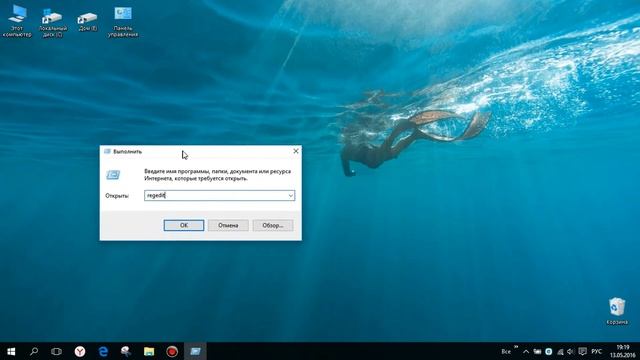Viewport: 640px width, 360px height.
Task: Open Локальный диск (C) desktop shortcut
Action: [53, 22]
